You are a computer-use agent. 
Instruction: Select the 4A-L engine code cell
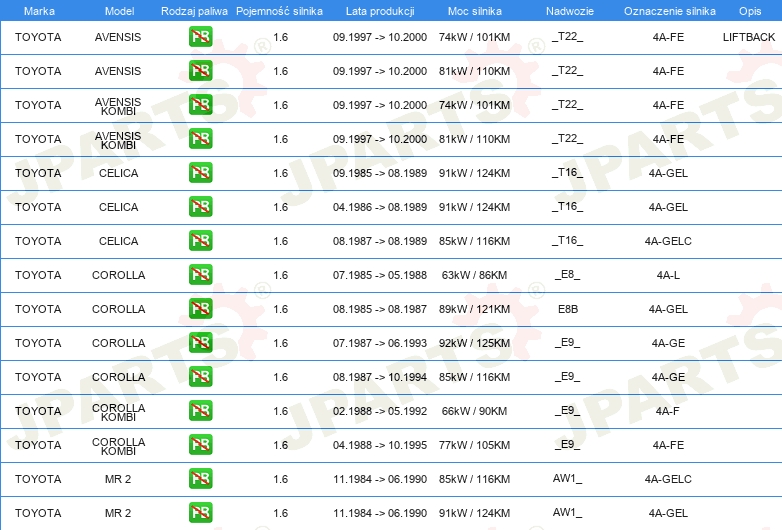coord(668,275)
